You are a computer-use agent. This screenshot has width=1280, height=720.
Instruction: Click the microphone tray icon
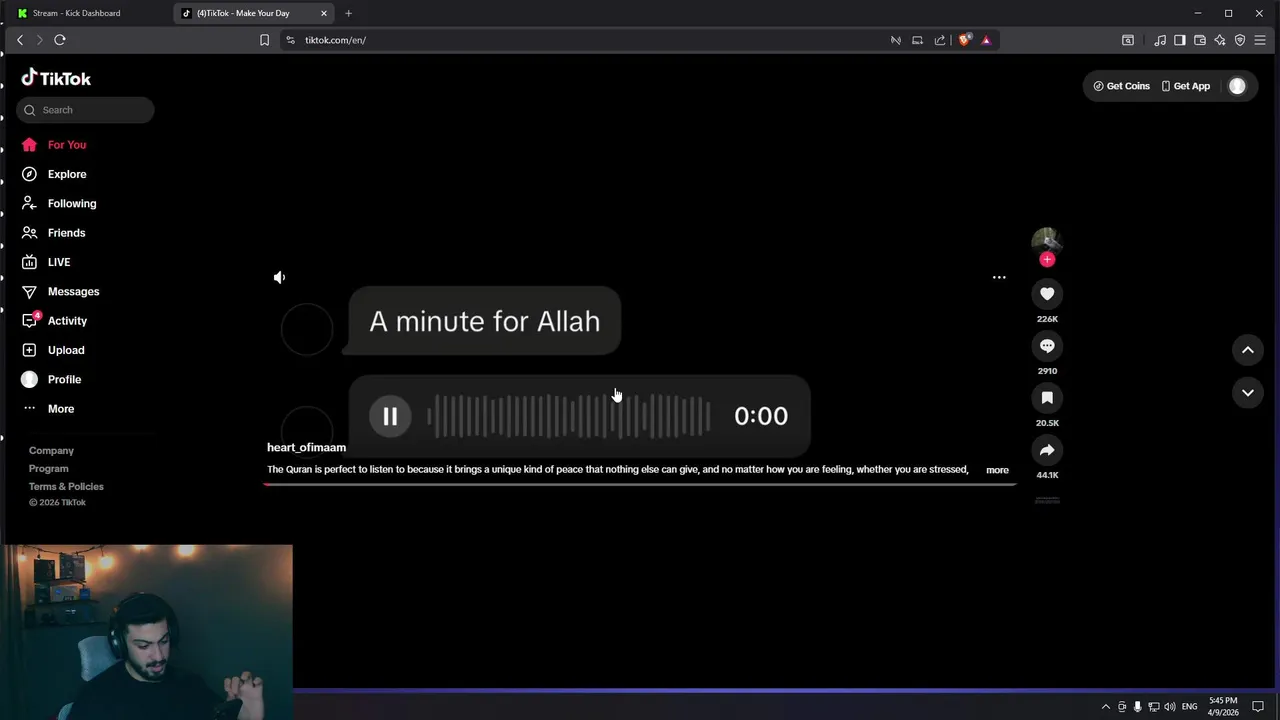pos(1138,707)
